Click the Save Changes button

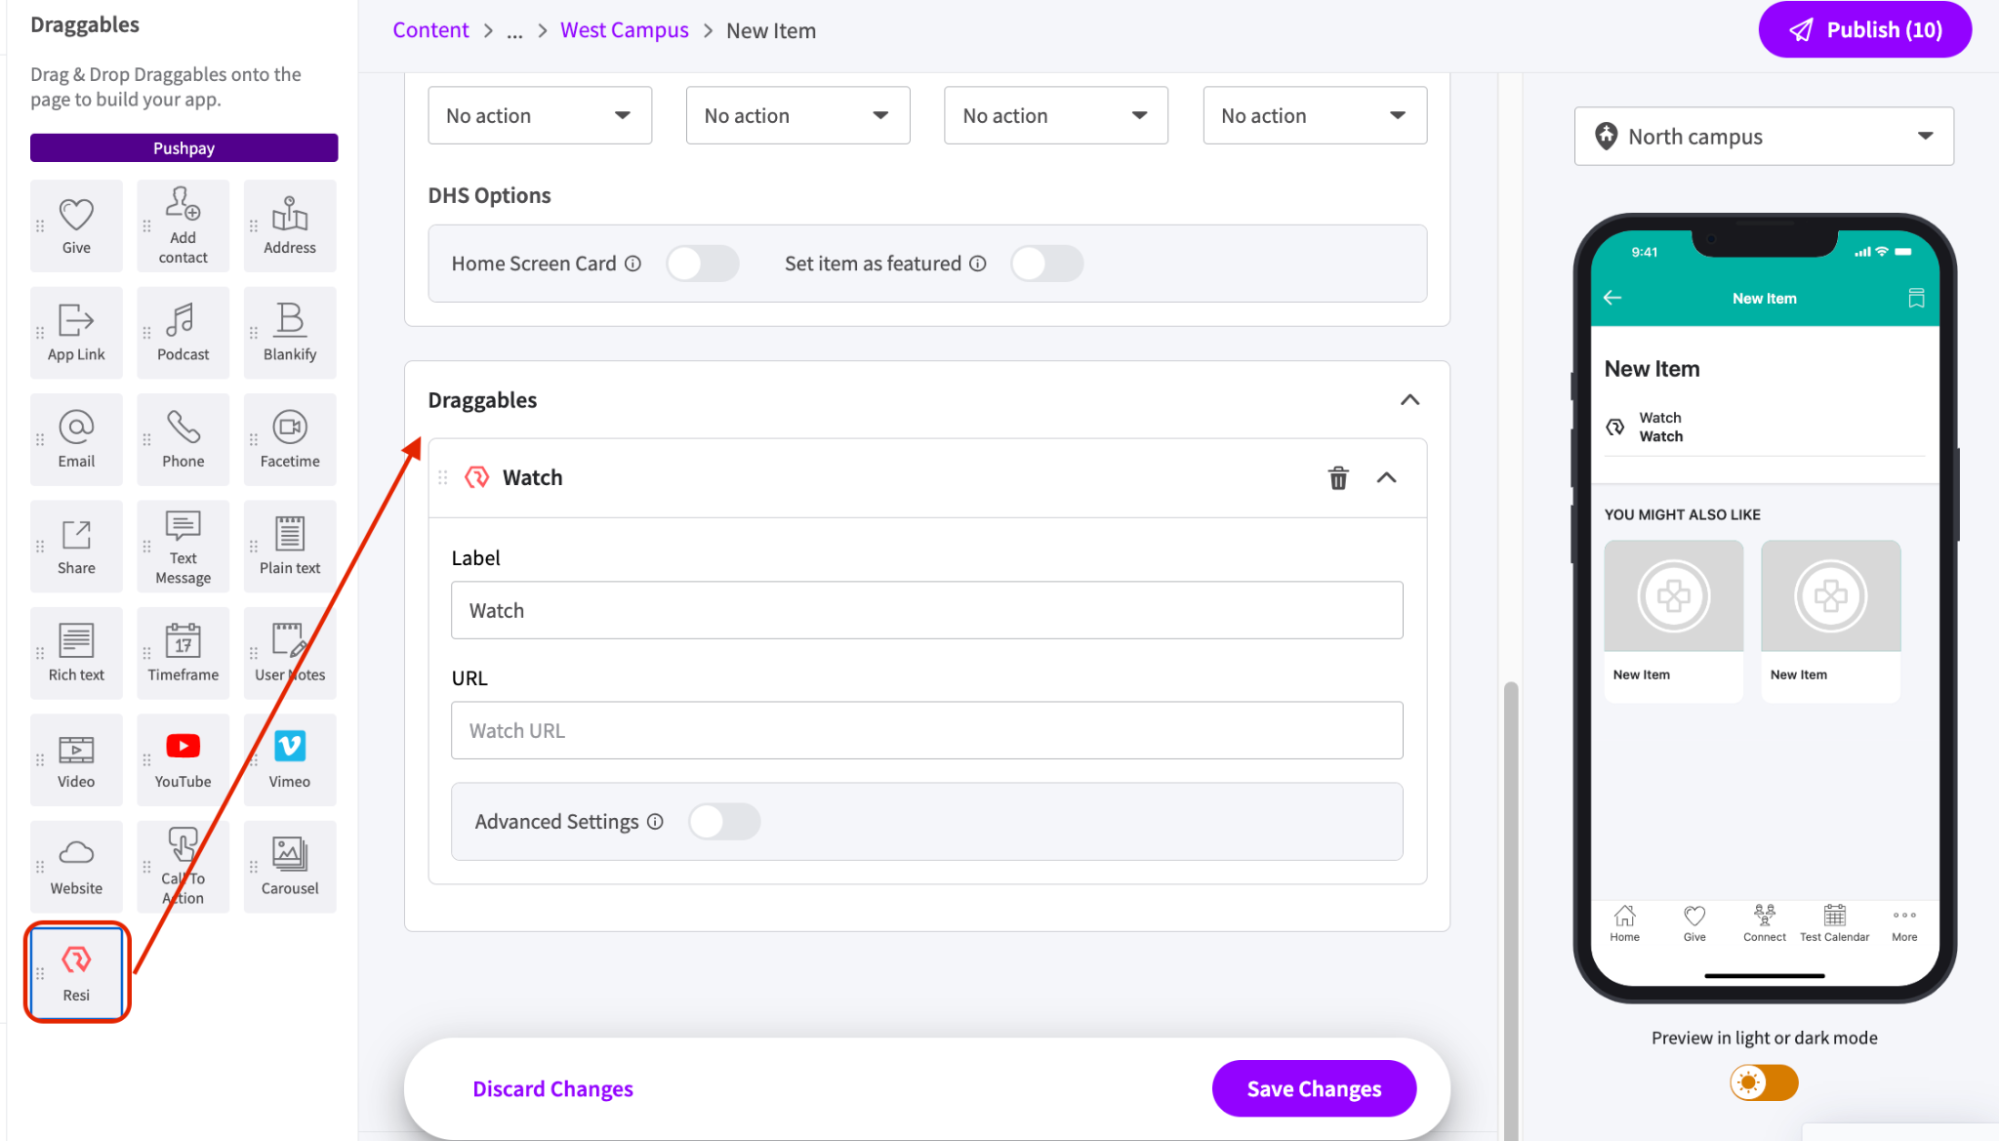1313,1088
